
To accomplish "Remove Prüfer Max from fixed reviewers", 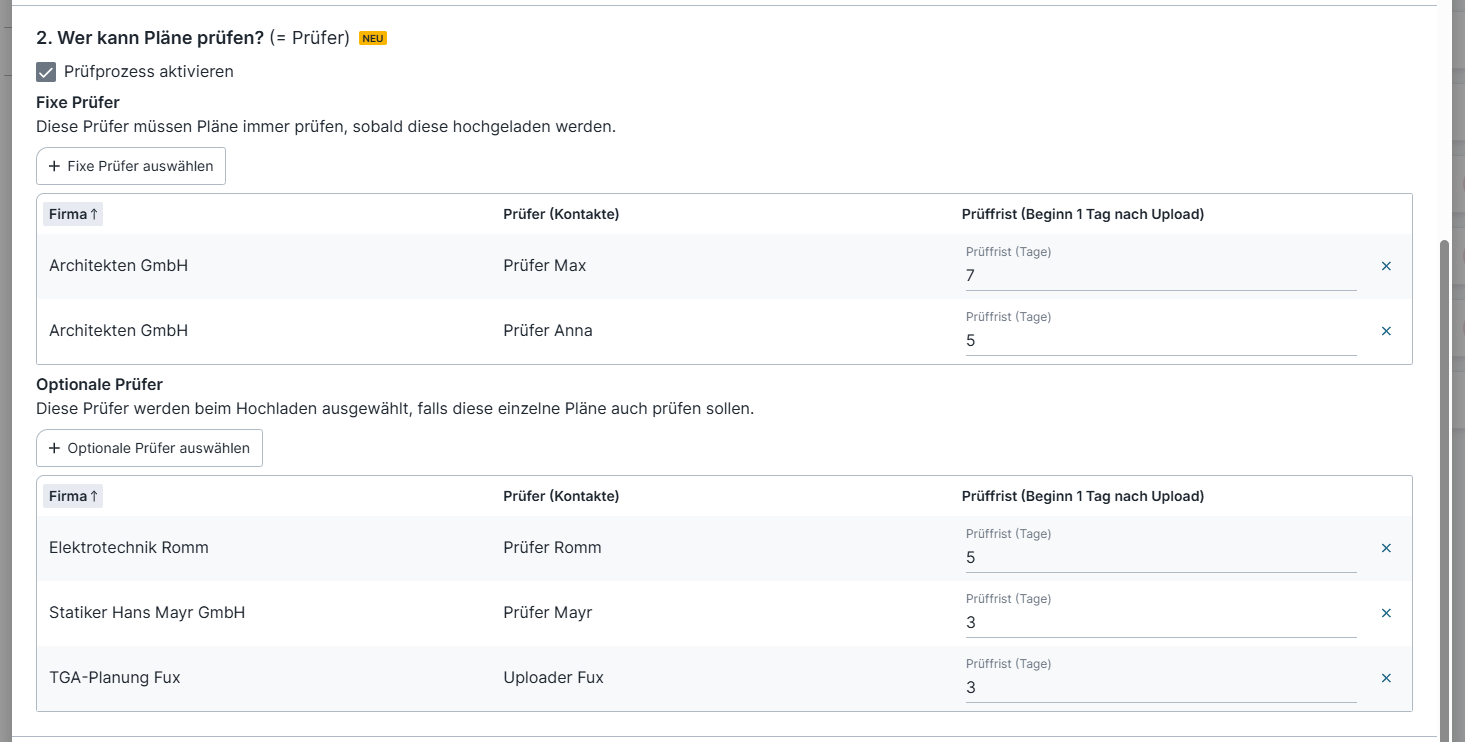I will click(1386, 267).
